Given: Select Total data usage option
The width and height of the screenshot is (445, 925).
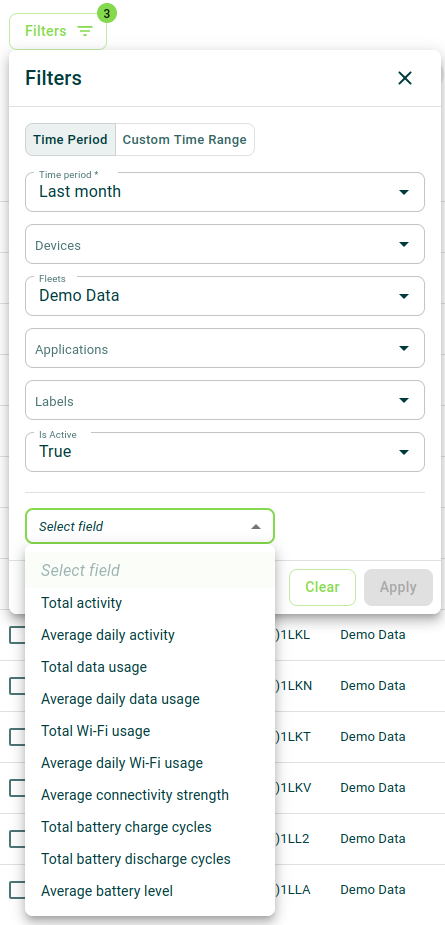Looking at the screenshot, I should point(150,667).
